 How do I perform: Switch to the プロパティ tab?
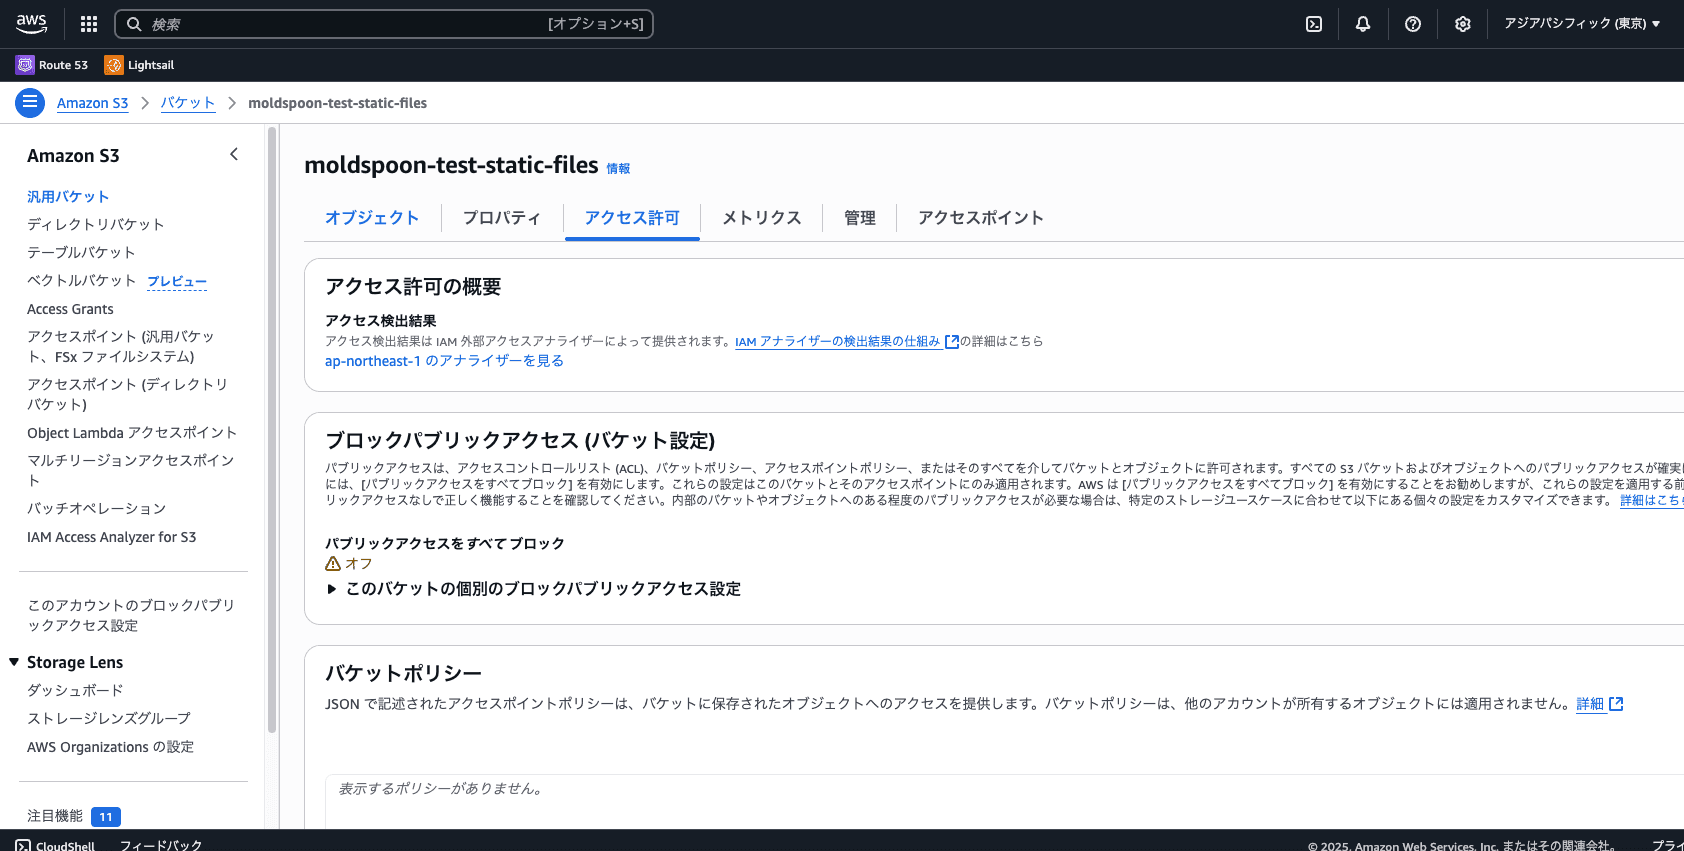point(502,218)
